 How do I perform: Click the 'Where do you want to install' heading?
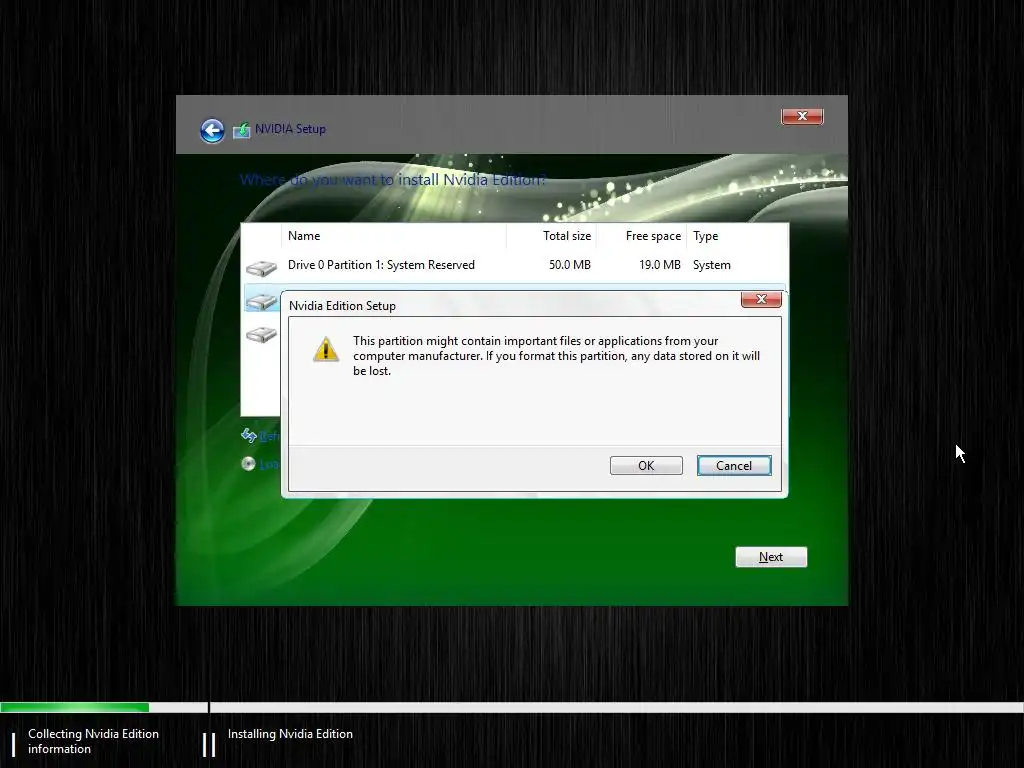[393, 180]
